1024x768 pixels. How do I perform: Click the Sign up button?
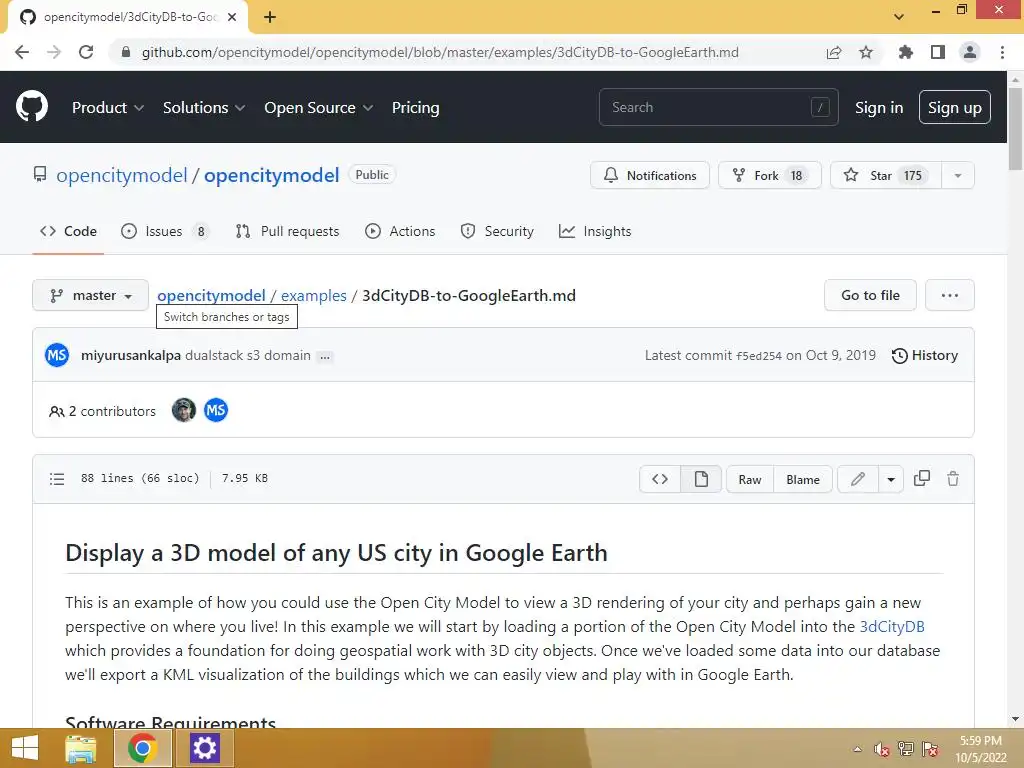954,107
